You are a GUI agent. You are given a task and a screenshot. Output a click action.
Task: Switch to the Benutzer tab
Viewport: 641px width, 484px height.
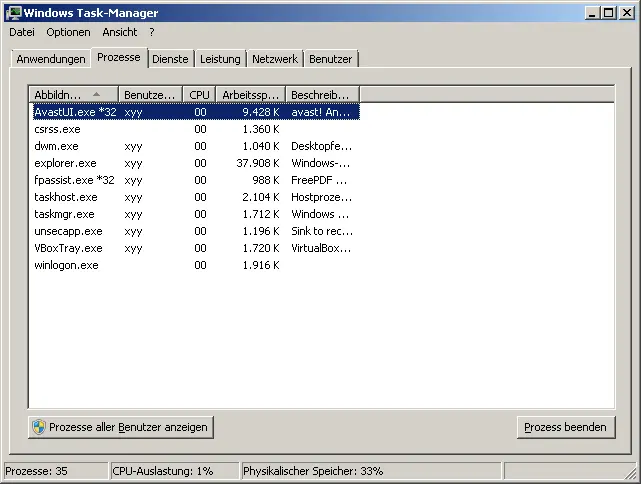(x=331, y=59)
